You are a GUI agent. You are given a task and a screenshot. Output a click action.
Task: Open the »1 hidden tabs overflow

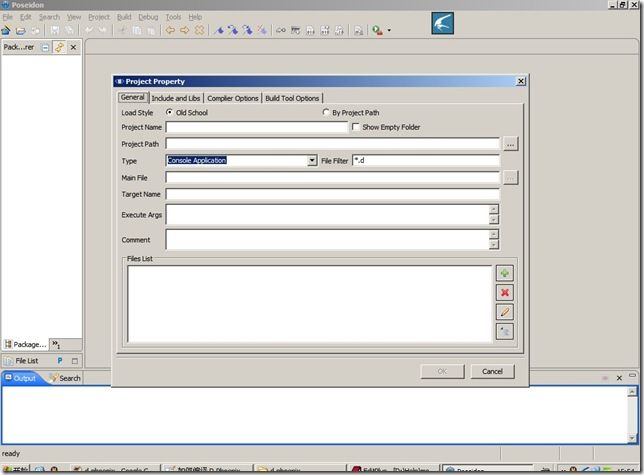tap(56, 344)
